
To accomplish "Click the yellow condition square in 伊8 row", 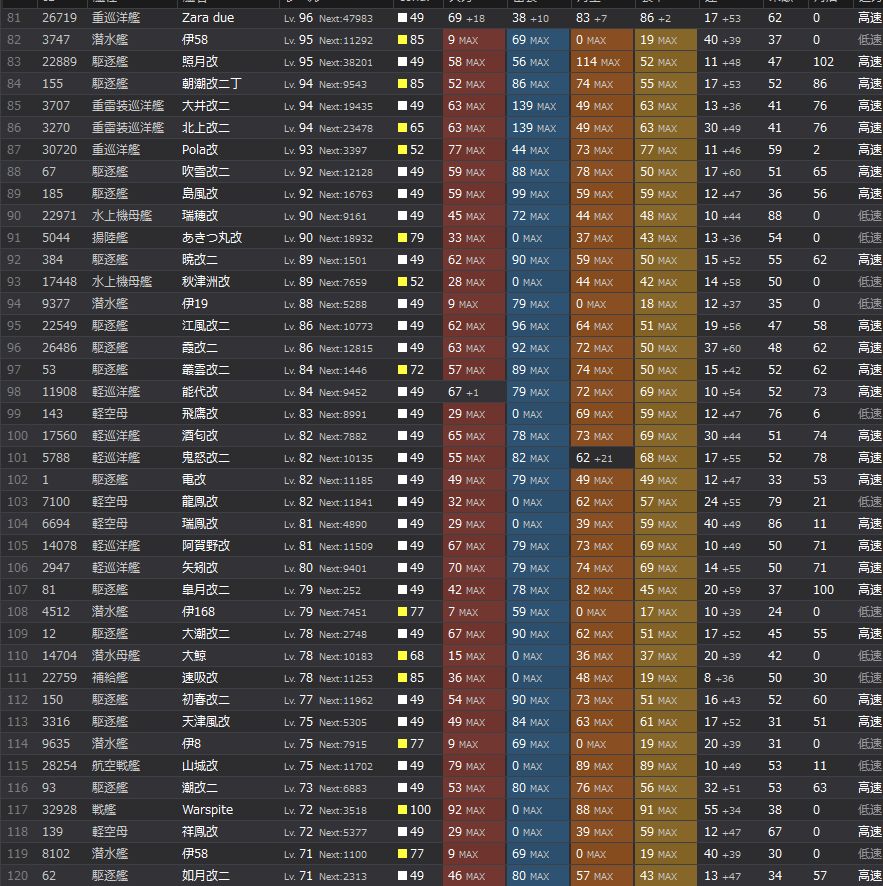I will (x=402, y=744).
